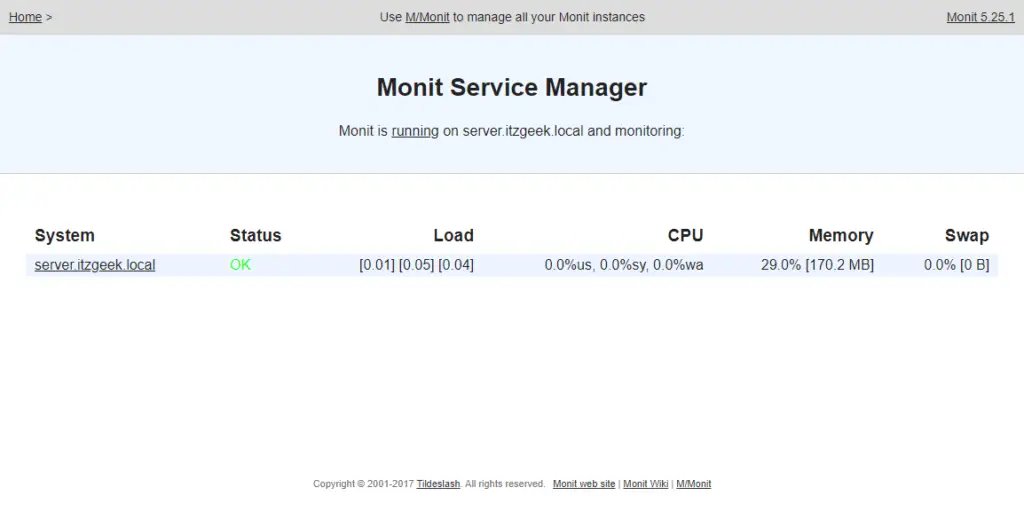1024x519 pixels.
Task: Open server.itzgeek.local system details
Action: point(95,265)
